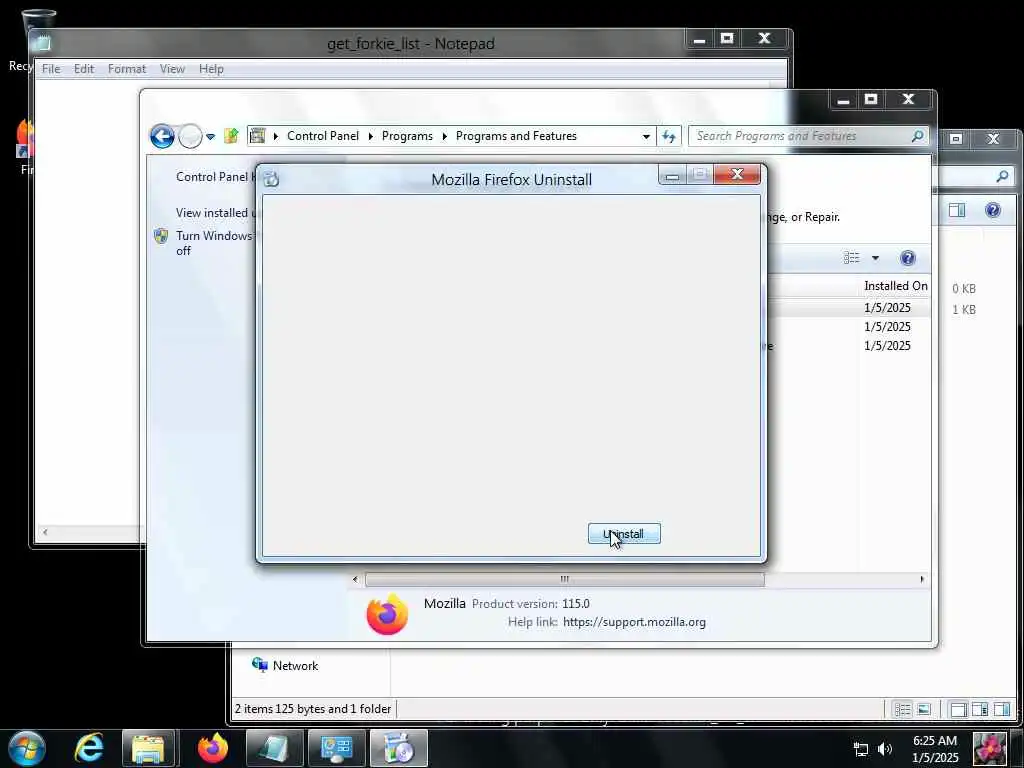Click the search magnifier in the Explorer window
The width and height of the screenshot is (1024, 768).
tap(1002, 175)
